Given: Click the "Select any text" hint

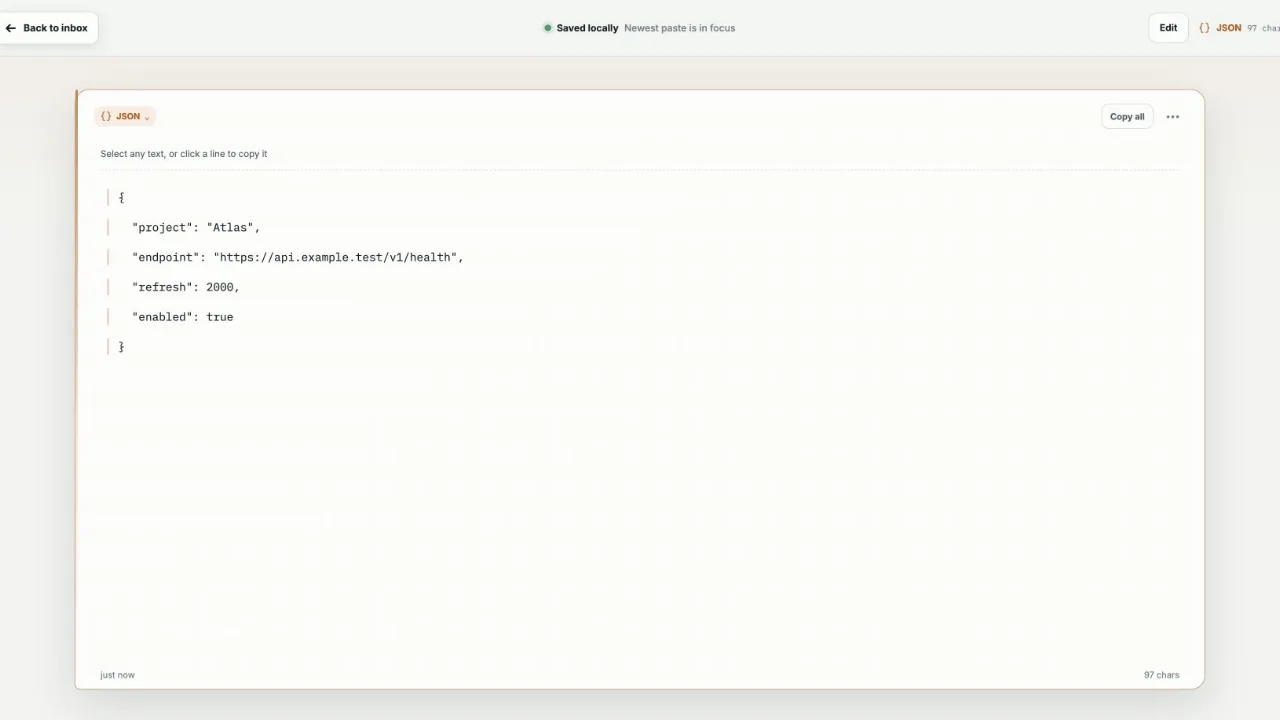Looking at the screenshot, I should (184, 154).
